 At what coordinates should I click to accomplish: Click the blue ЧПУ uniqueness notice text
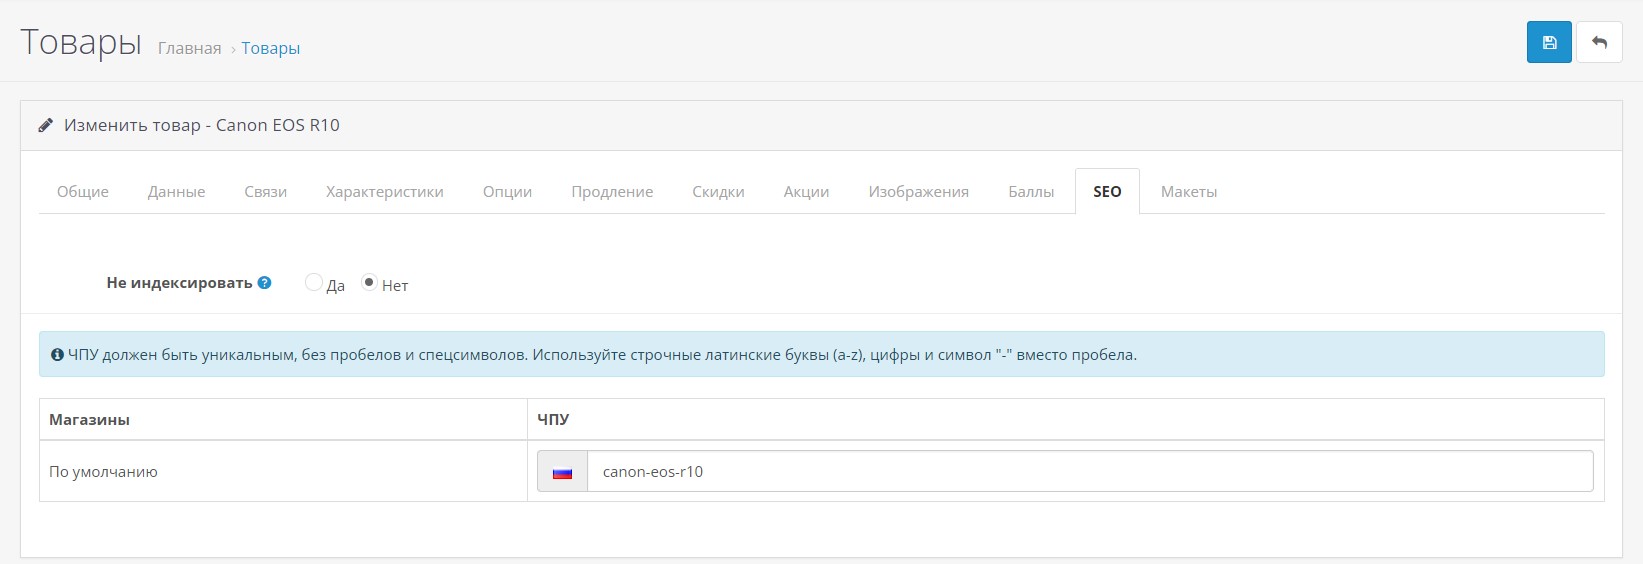(602, 355)
